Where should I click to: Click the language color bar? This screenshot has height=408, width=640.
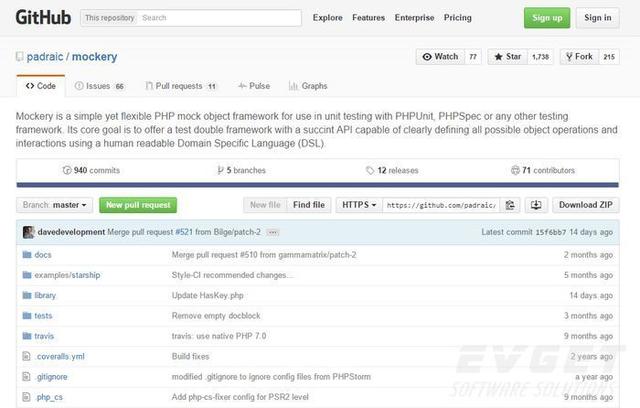tap(318, 185)
